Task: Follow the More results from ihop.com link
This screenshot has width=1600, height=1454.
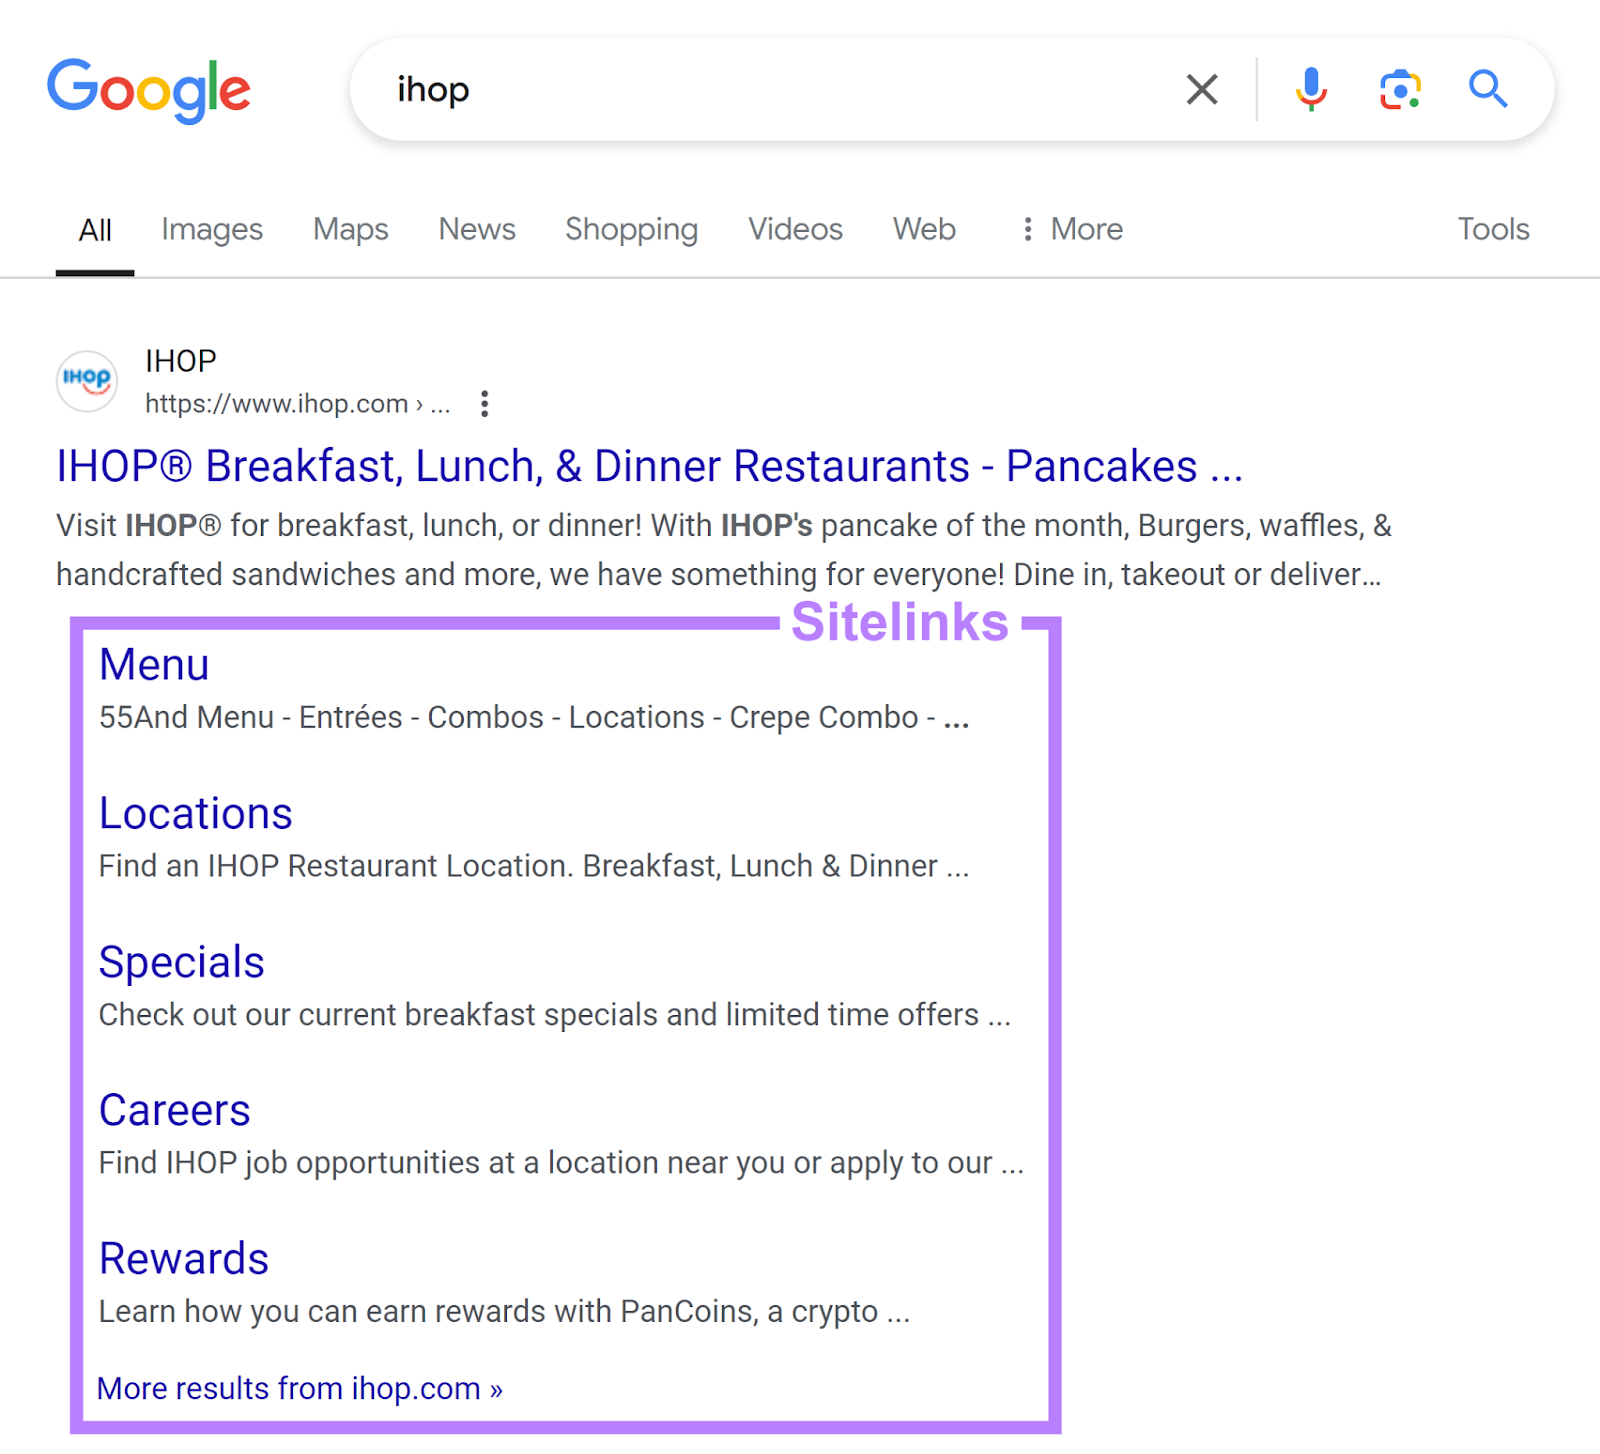Action: [299, 1388]
